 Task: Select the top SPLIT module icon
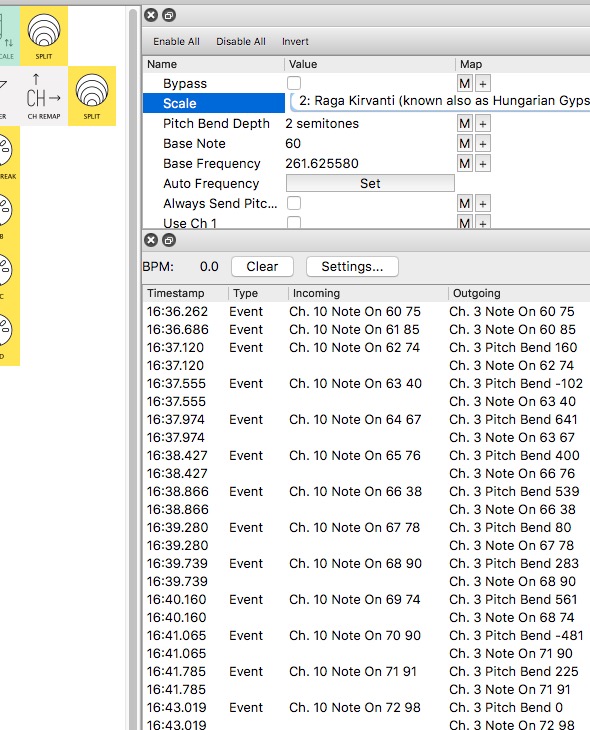pyautogui.click(x=44, y=35)
